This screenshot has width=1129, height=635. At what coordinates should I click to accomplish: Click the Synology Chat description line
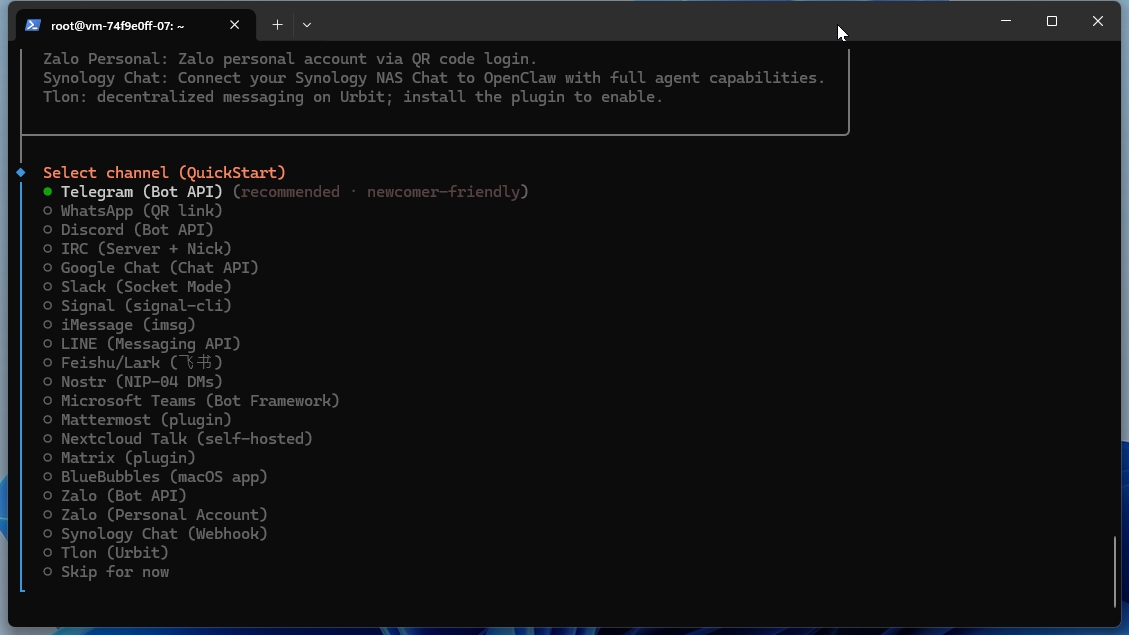click(434, 78)
